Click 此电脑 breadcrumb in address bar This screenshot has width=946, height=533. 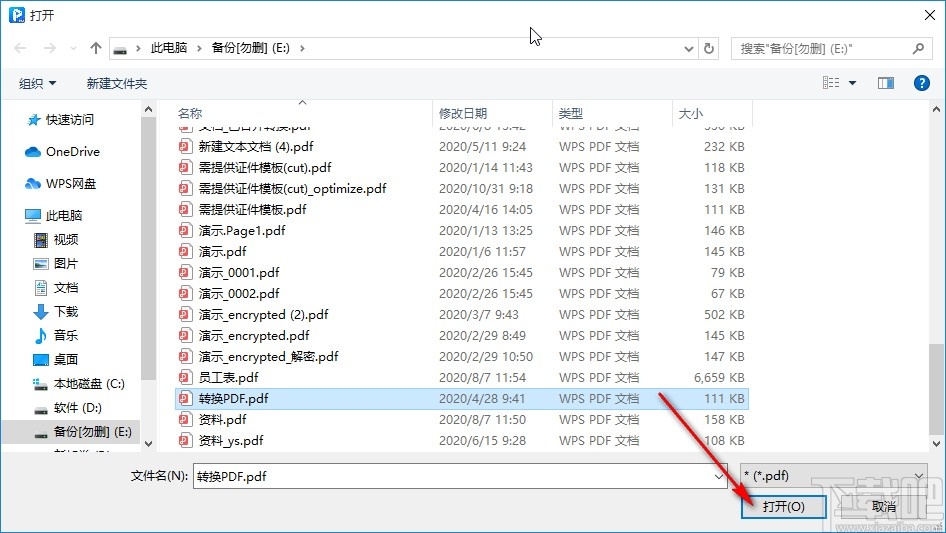(x=168, y=48)
